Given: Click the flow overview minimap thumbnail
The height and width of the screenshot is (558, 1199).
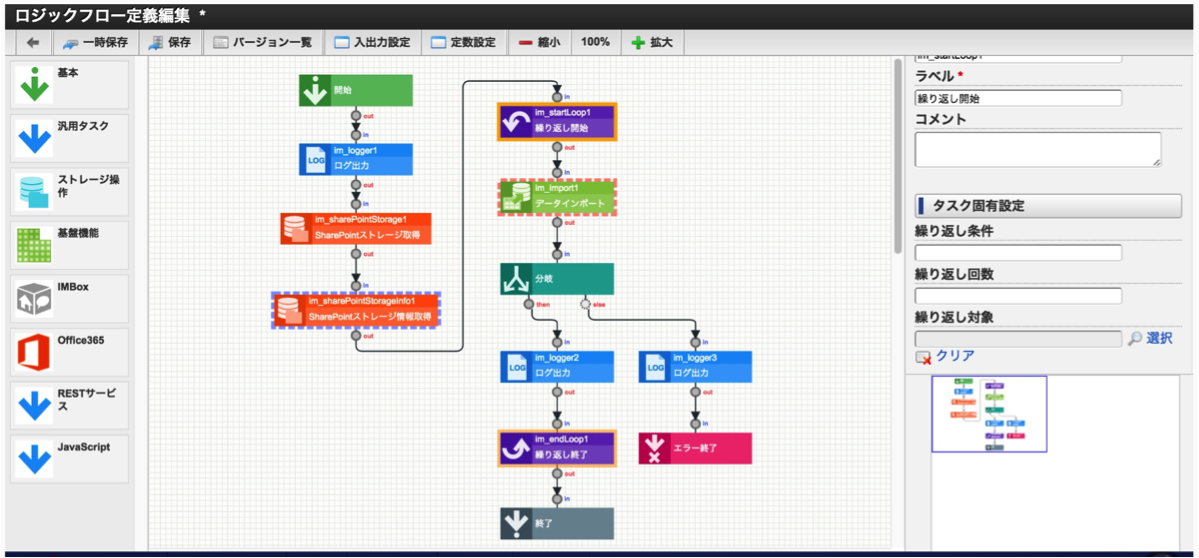Looking at the screenshot, I should [989, 414].
